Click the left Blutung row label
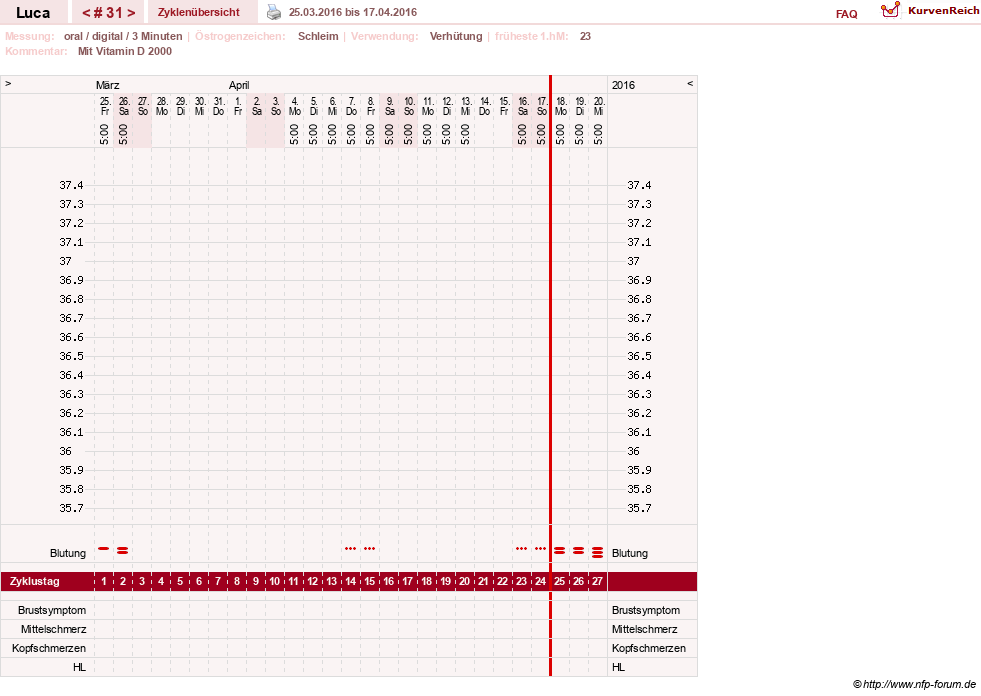The image size is (981, 696). point(68,553)
